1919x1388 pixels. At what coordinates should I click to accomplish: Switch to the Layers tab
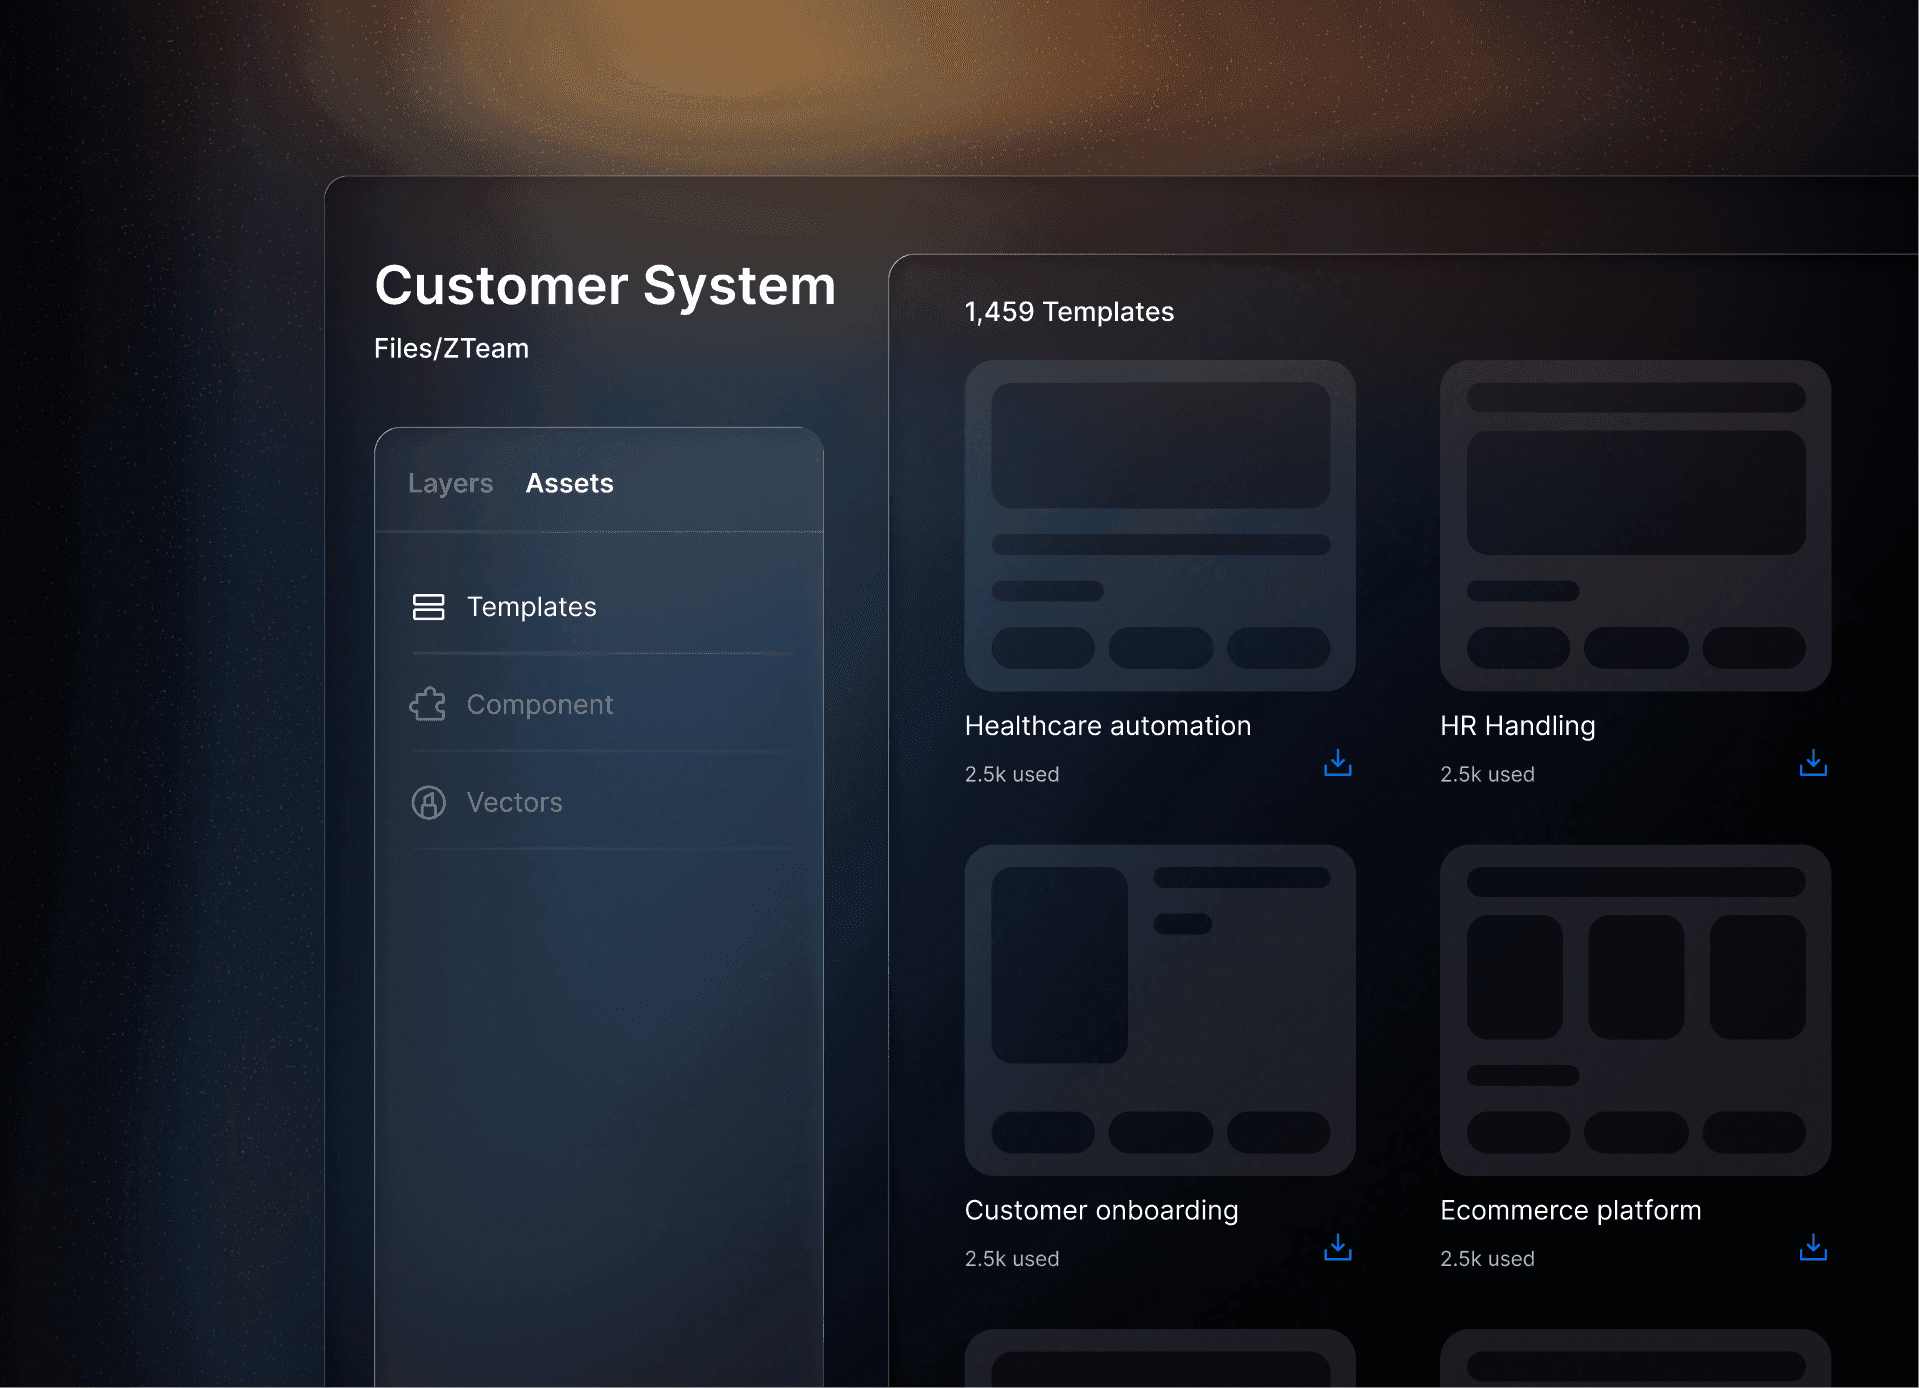pyautogui.click(x=450, y=483)
